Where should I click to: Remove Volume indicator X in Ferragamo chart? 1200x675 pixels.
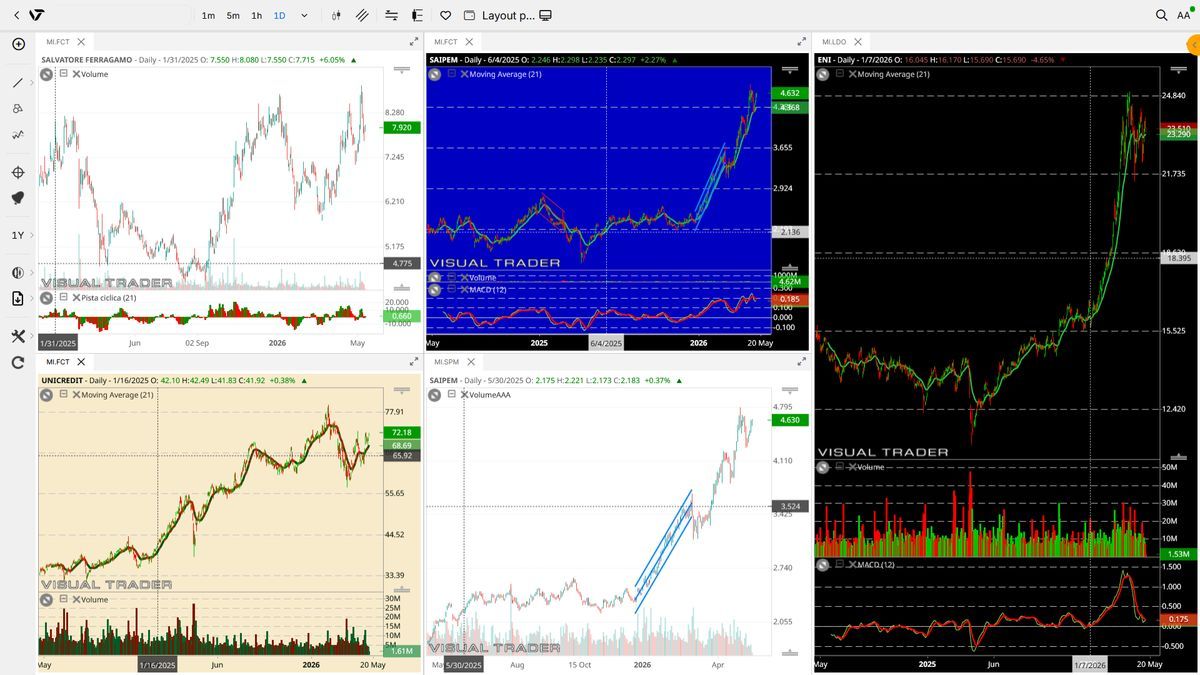pyautogui.click(x=77, y=74)
